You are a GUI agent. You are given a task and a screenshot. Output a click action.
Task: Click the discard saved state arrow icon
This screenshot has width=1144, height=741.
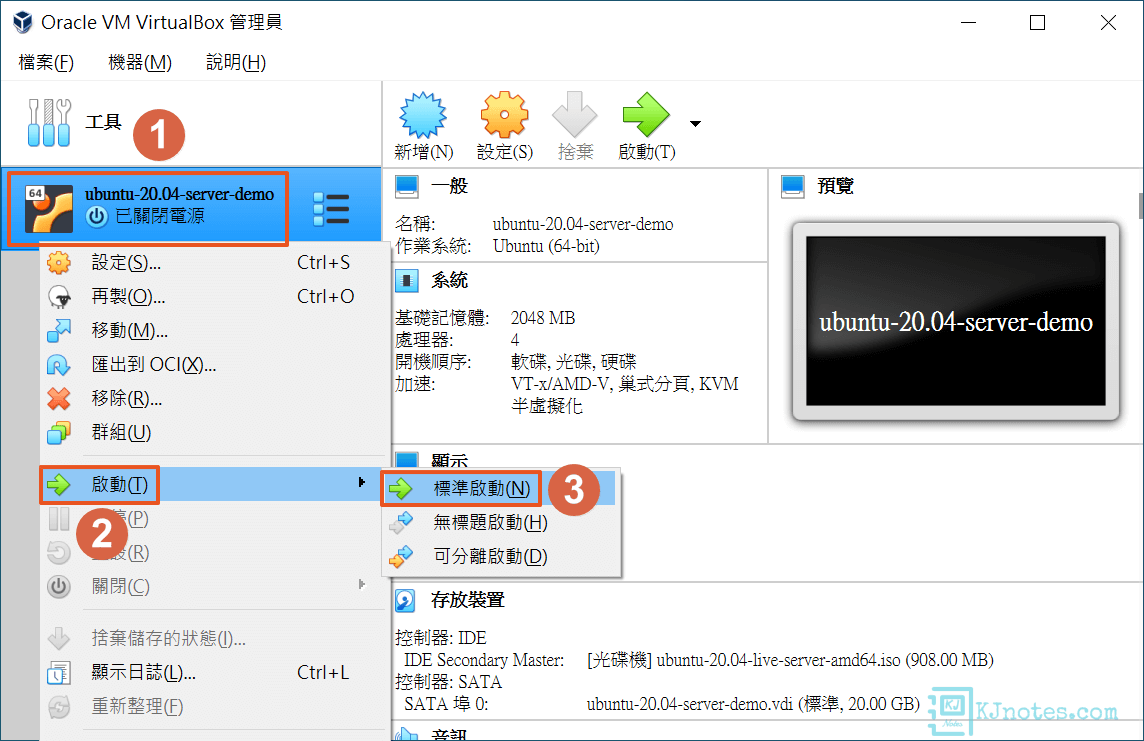59,638
